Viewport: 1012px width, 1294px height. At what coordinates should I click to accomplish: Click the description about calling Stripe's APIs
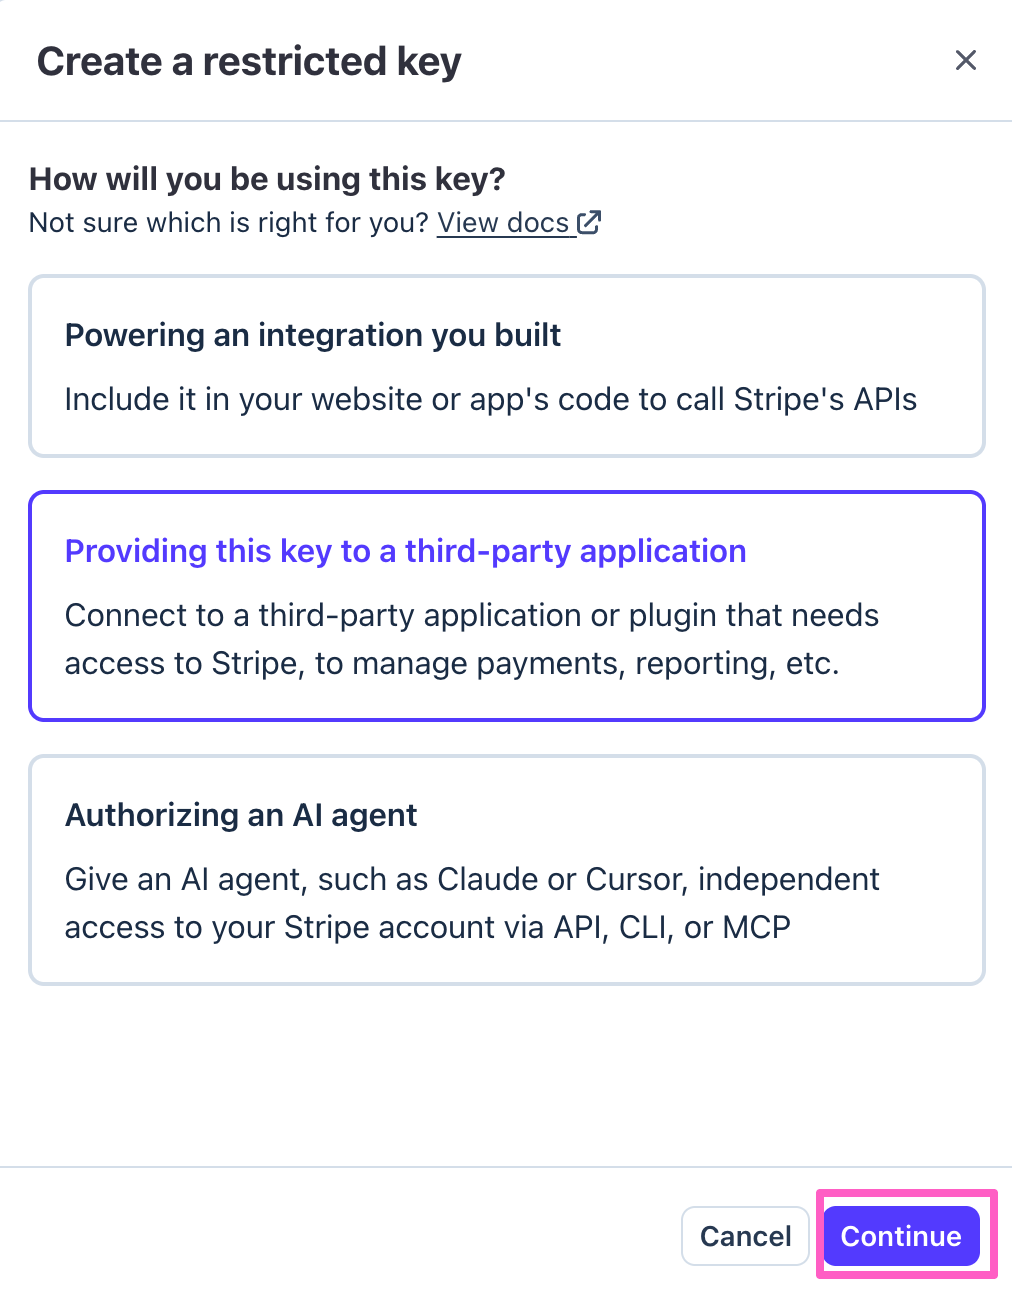point(491,399)
